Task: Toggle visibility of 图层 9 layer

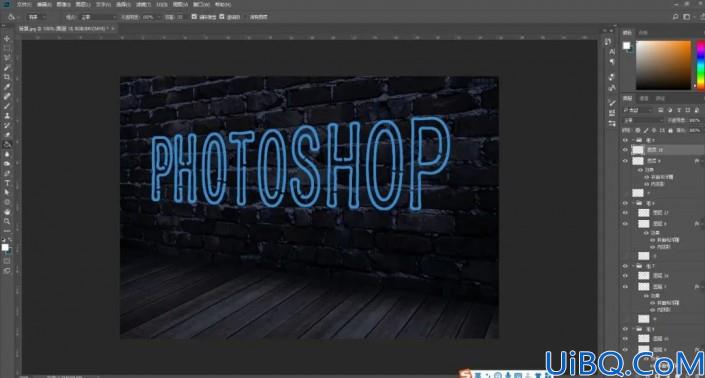Action: pos(625,160)
